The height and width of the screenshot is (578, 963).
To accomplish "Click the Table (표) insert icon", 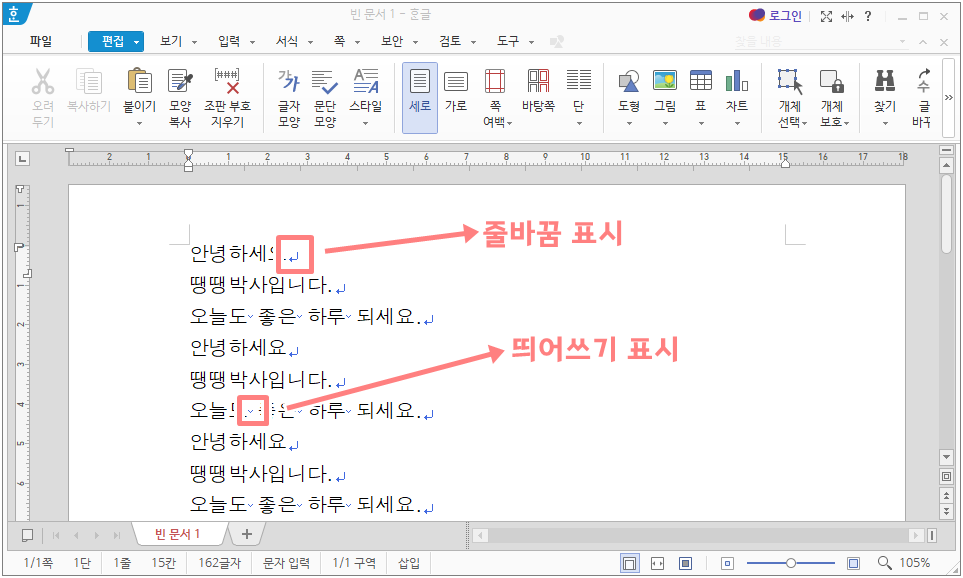I will point(701,82).
